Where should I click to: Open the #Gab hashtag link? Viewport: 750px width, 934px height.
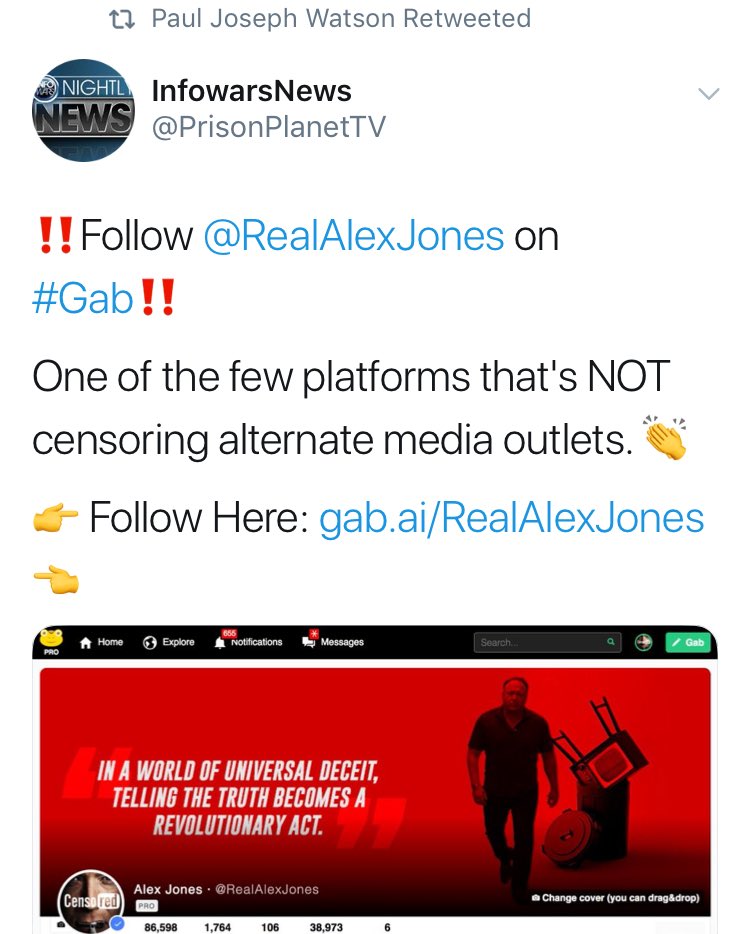pos(82,298)
